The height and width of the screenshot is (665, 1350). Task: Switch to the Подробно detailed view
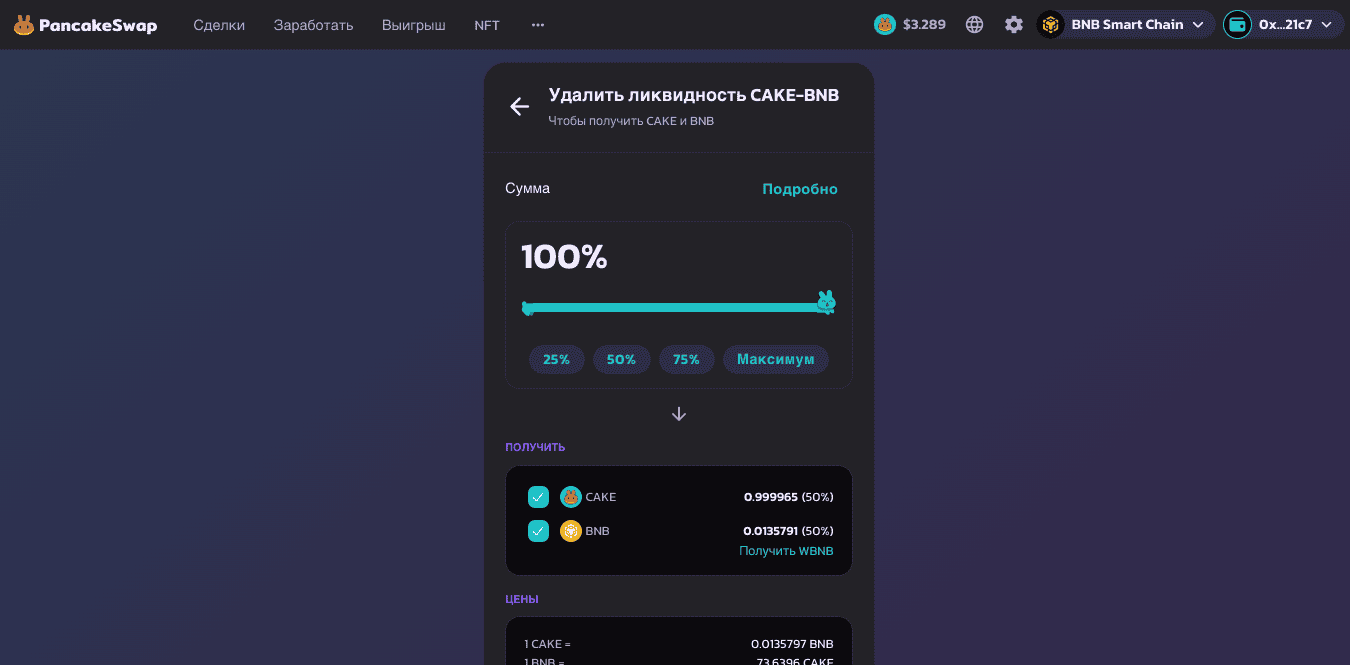pos(800,189)
